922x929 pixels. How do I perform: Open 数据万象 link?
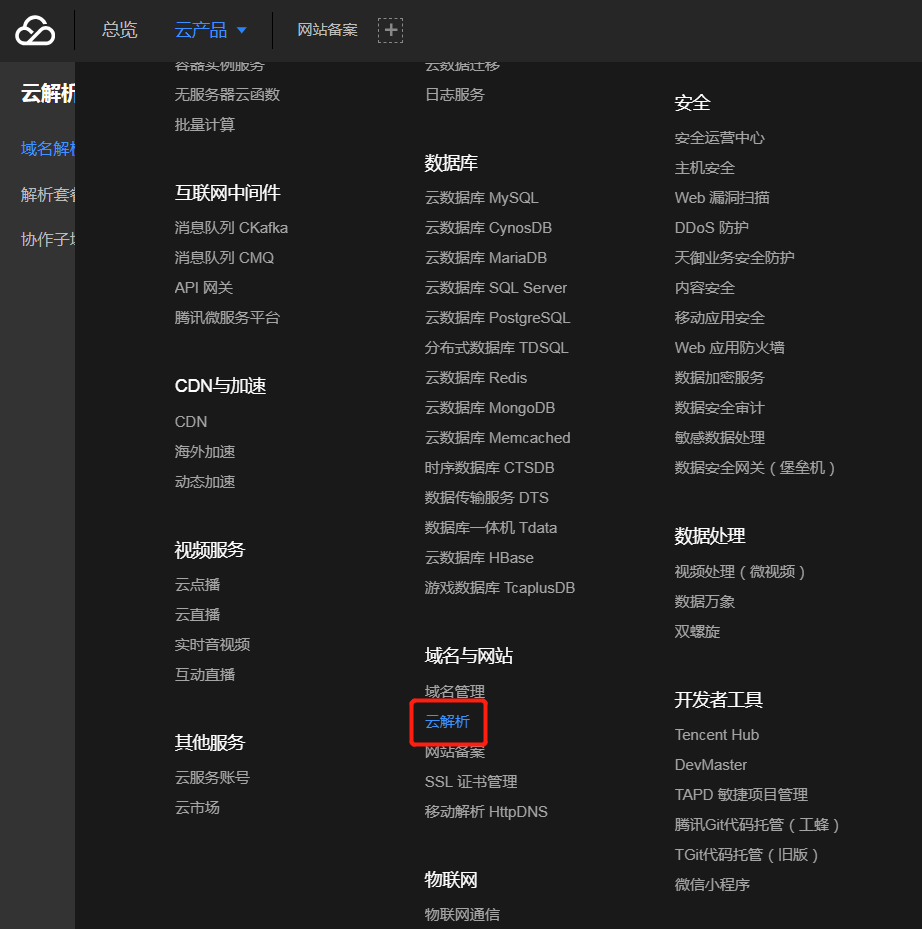click(705, 602)
